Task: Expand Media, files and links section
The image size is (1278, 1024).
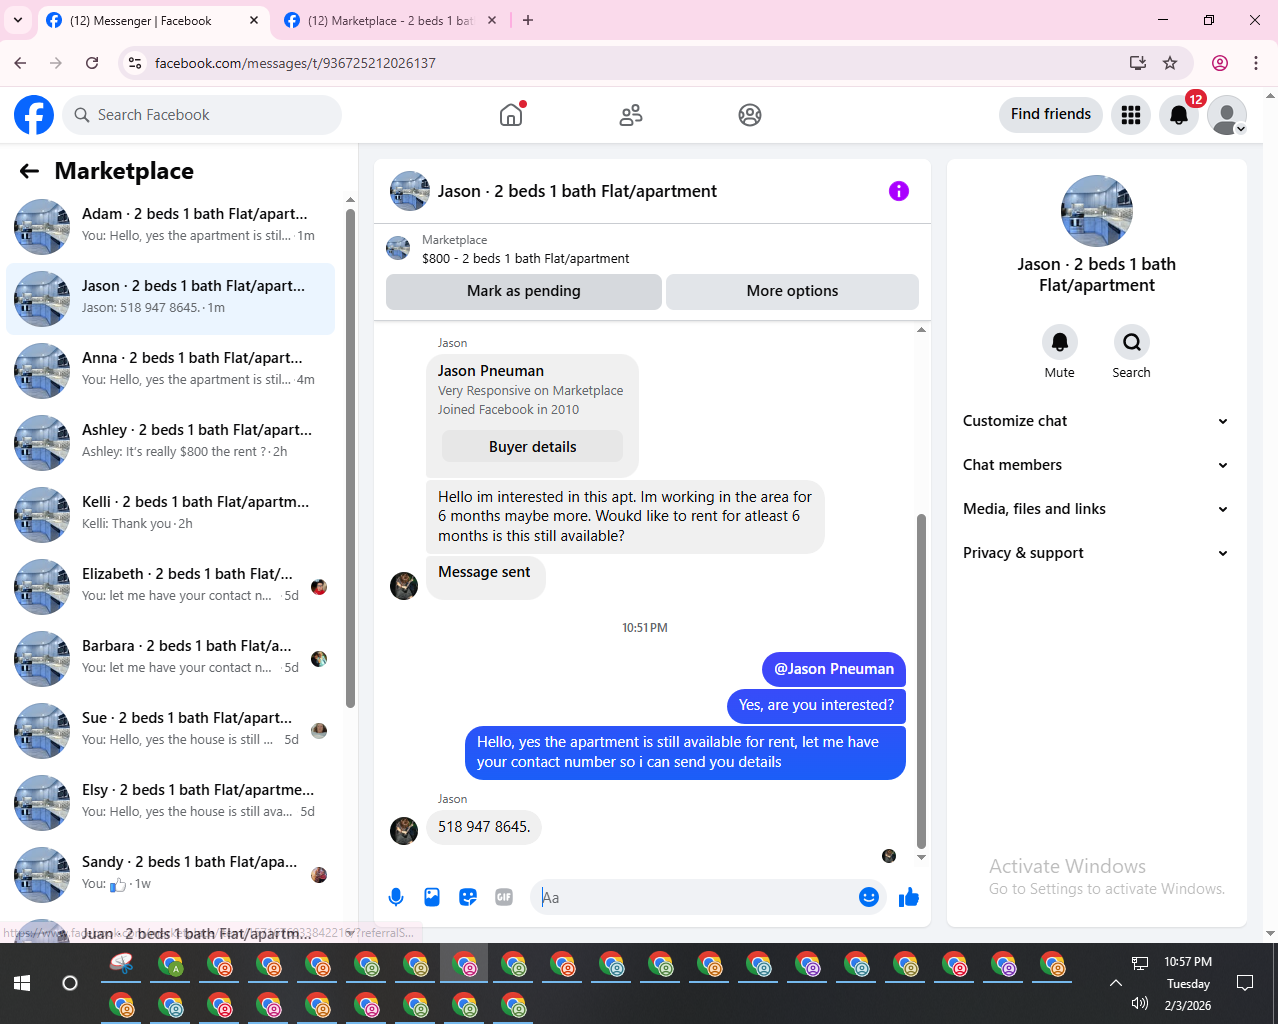Action: [x=1096, y=509]
